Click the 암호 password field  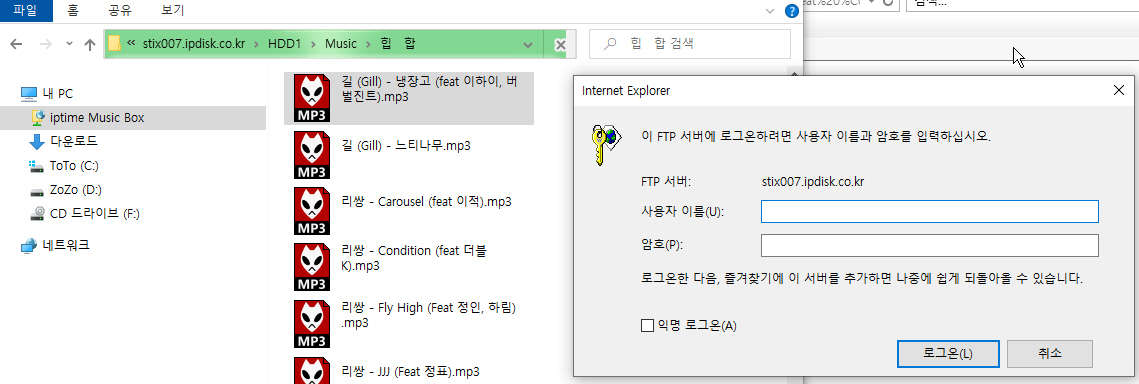tap(929, 245)
